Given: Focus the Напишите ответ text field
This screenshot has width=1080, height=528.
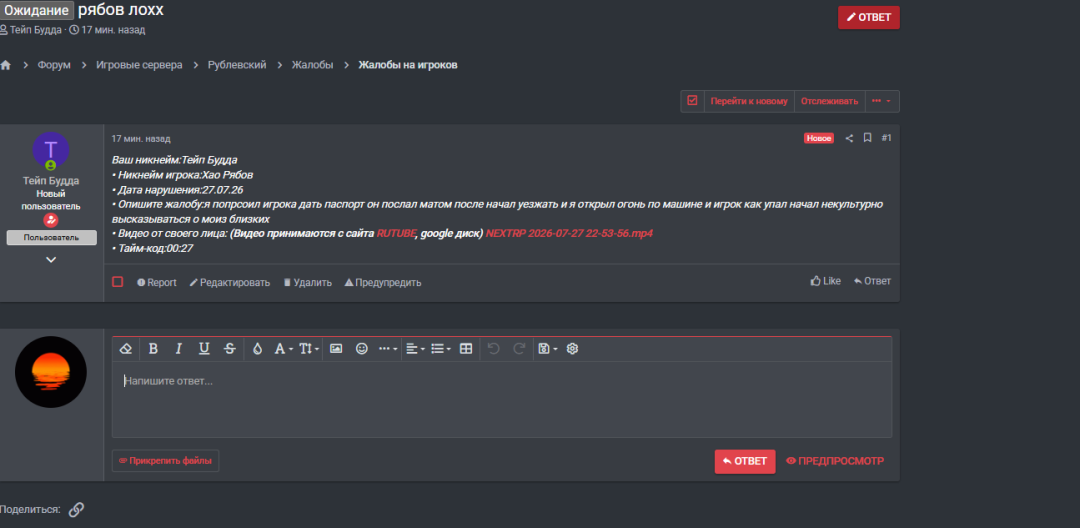Looking at the screenshot, I should [x=501, y=399].
